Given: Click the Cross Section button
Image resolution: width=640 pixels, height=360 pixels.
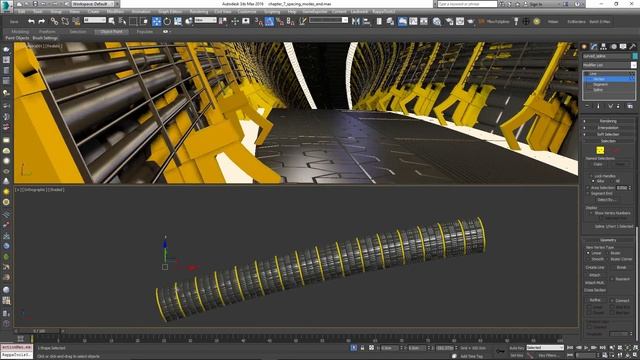Looking at the screenshot, I should click(x=595, y=290).
